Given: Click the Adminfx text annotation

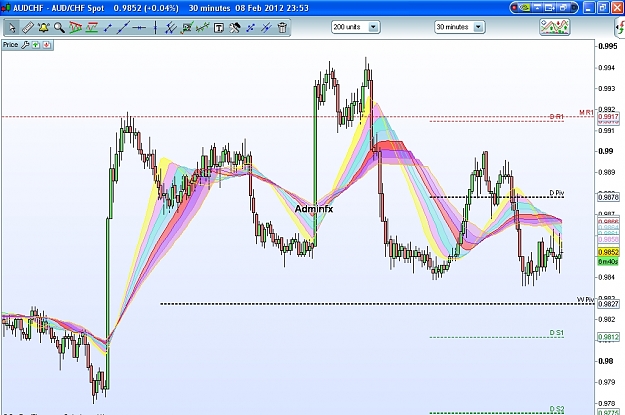Looking at the screenshot, I should [314, 209].
